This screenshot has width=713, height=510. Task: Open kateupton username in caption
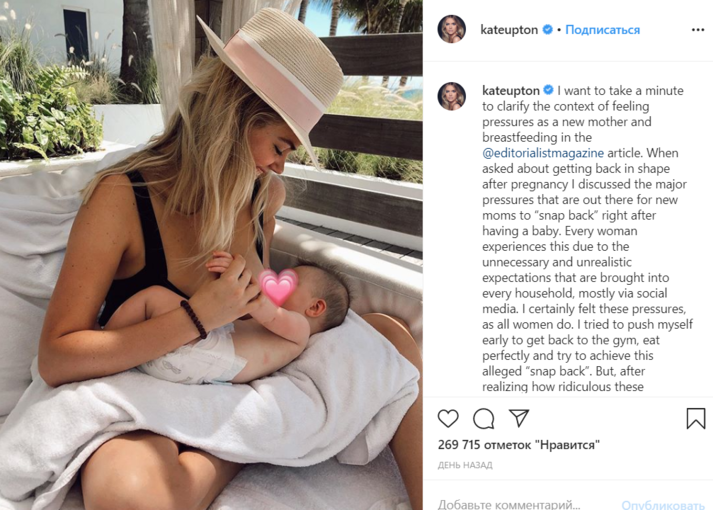511,90
